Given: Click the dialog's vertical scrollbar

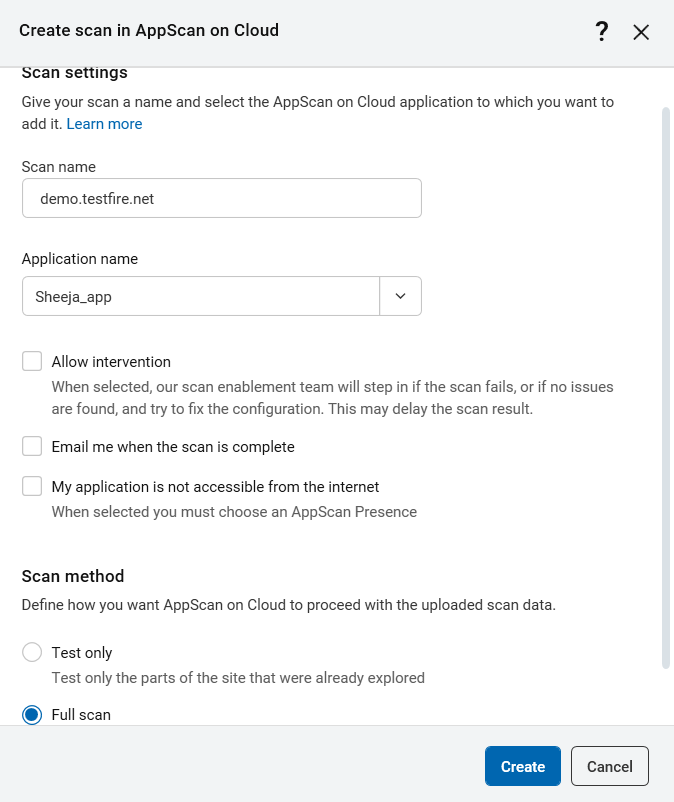Looking at the screenshot, I should (x=666, y=388).
